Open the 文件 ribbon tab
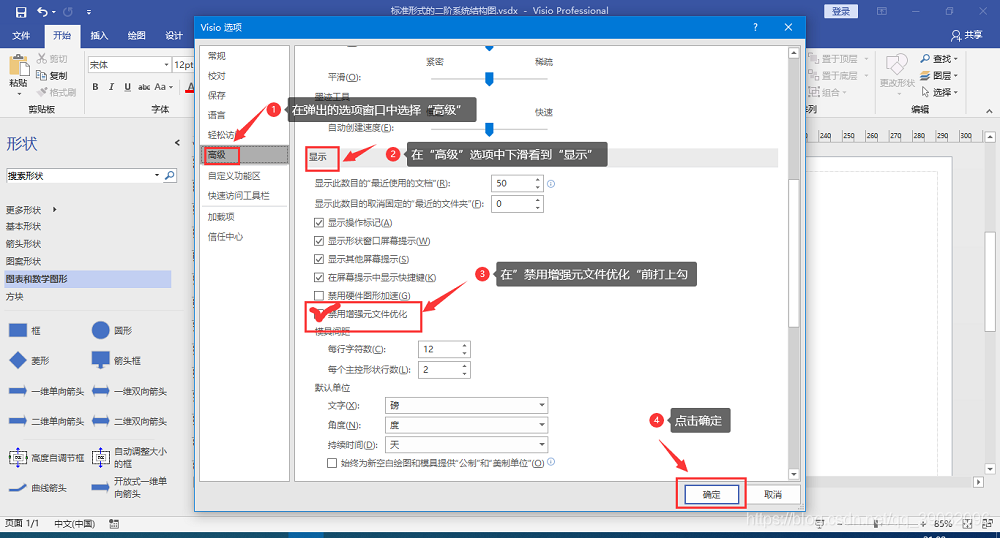This screenshot has width=1000, height=538. 21,35
